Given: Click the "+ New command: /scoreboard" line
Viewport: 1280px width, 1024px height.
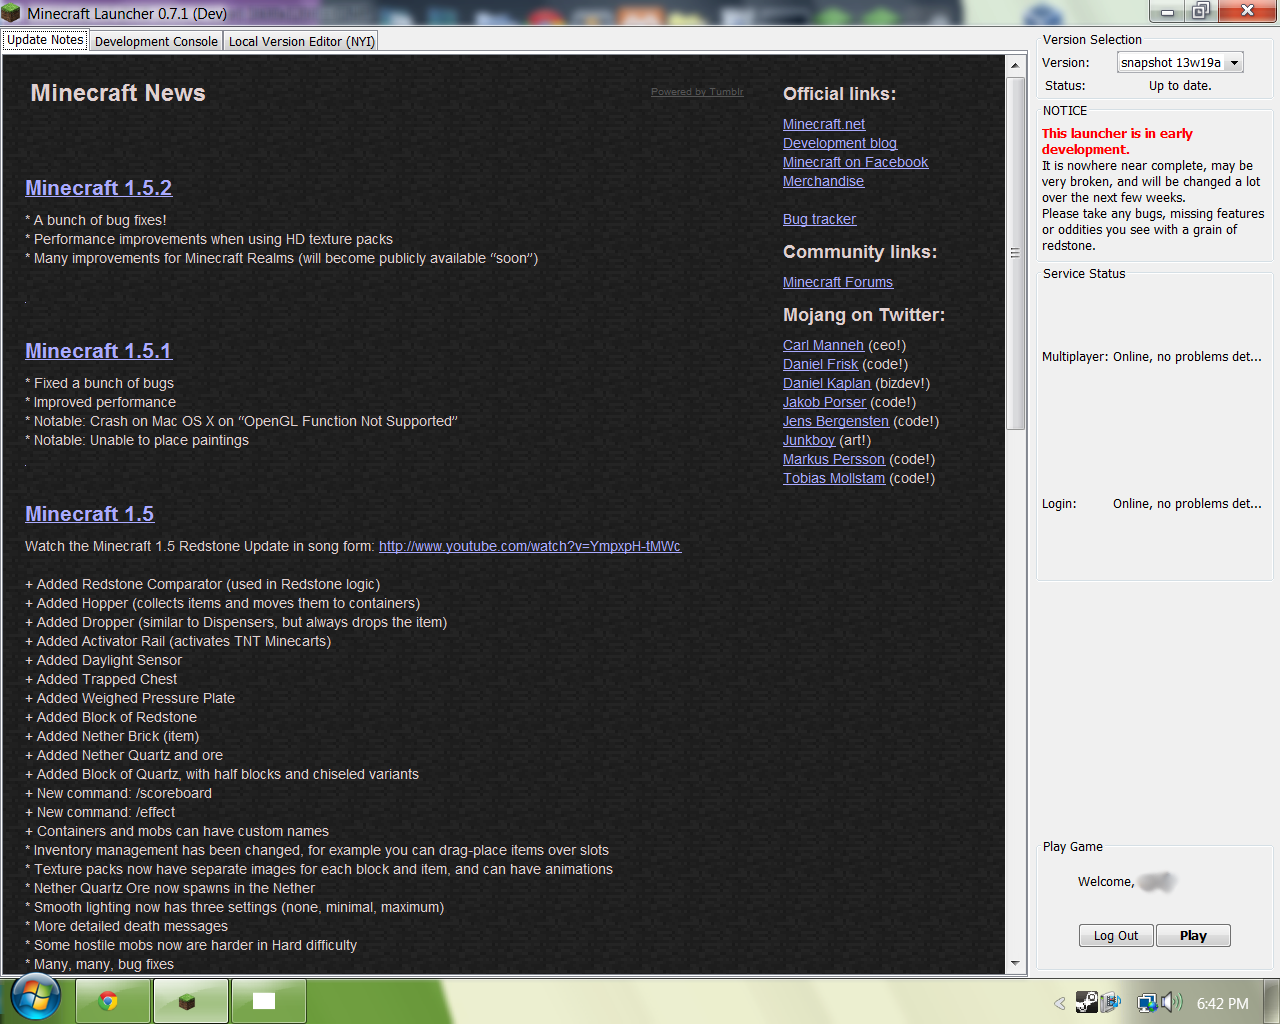Looking at the screenshot, I should (118, 793).
